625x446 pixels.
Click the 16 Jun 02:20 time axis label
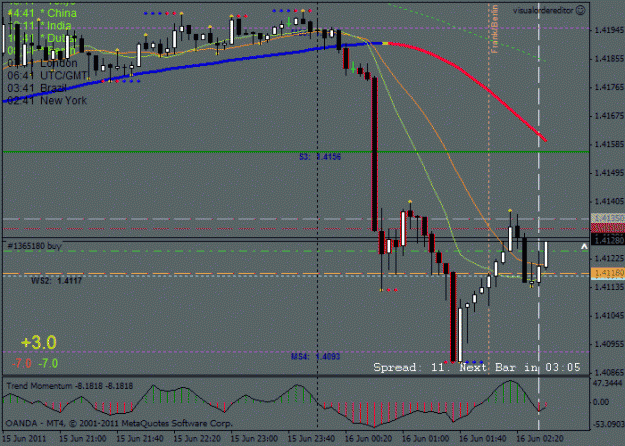coord(540,439)
